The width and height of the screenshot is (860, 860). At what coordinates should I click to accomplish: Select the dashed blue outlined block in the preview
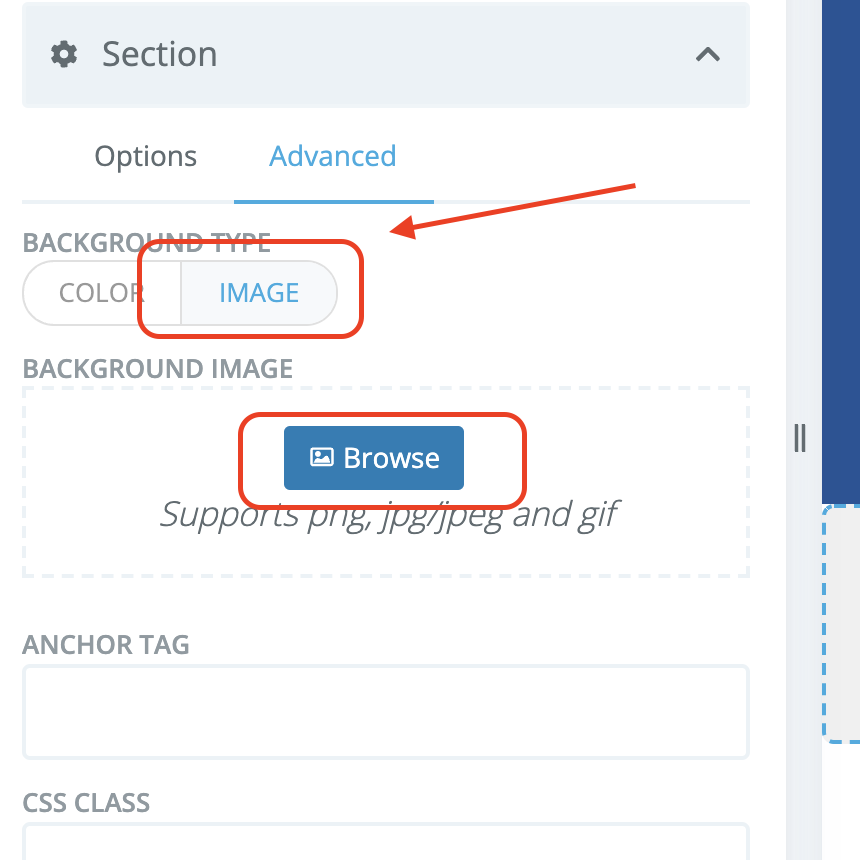[x=841, y=624]
